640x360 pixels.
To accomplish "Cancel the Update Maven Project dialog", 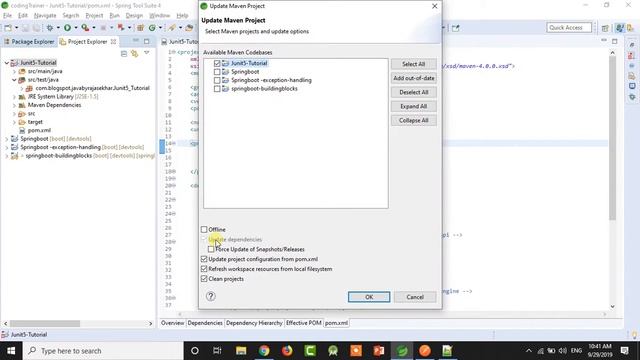I will point(415,297).
